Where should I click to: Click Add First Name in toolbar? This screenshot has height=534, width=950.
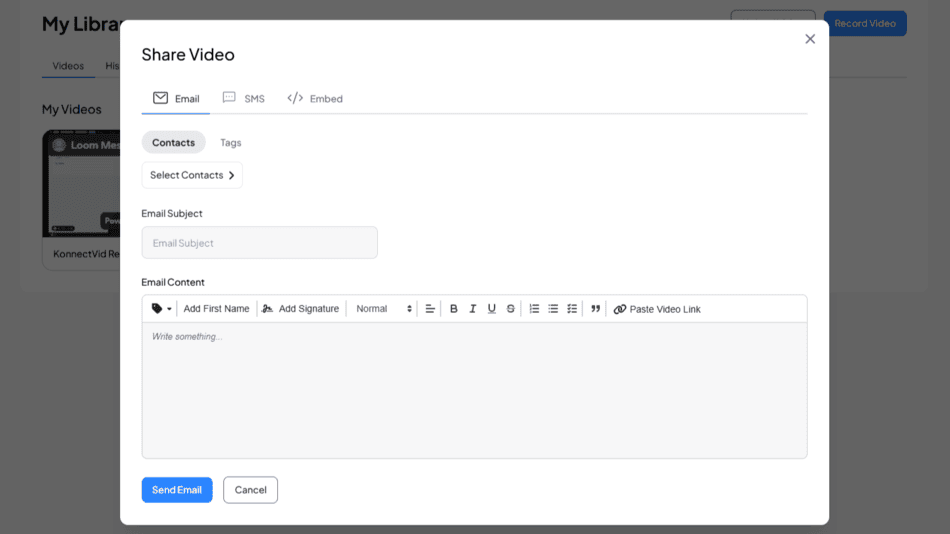(216, 309)
